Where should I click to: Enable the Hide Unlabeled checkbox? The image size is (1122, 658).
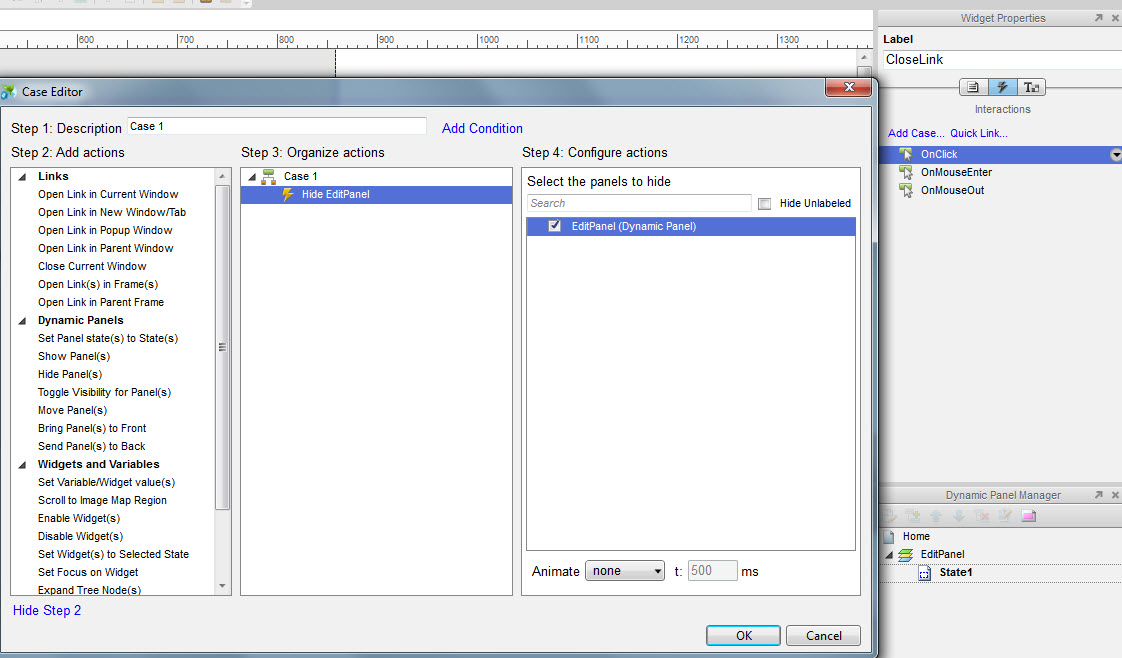coord(765,204)
